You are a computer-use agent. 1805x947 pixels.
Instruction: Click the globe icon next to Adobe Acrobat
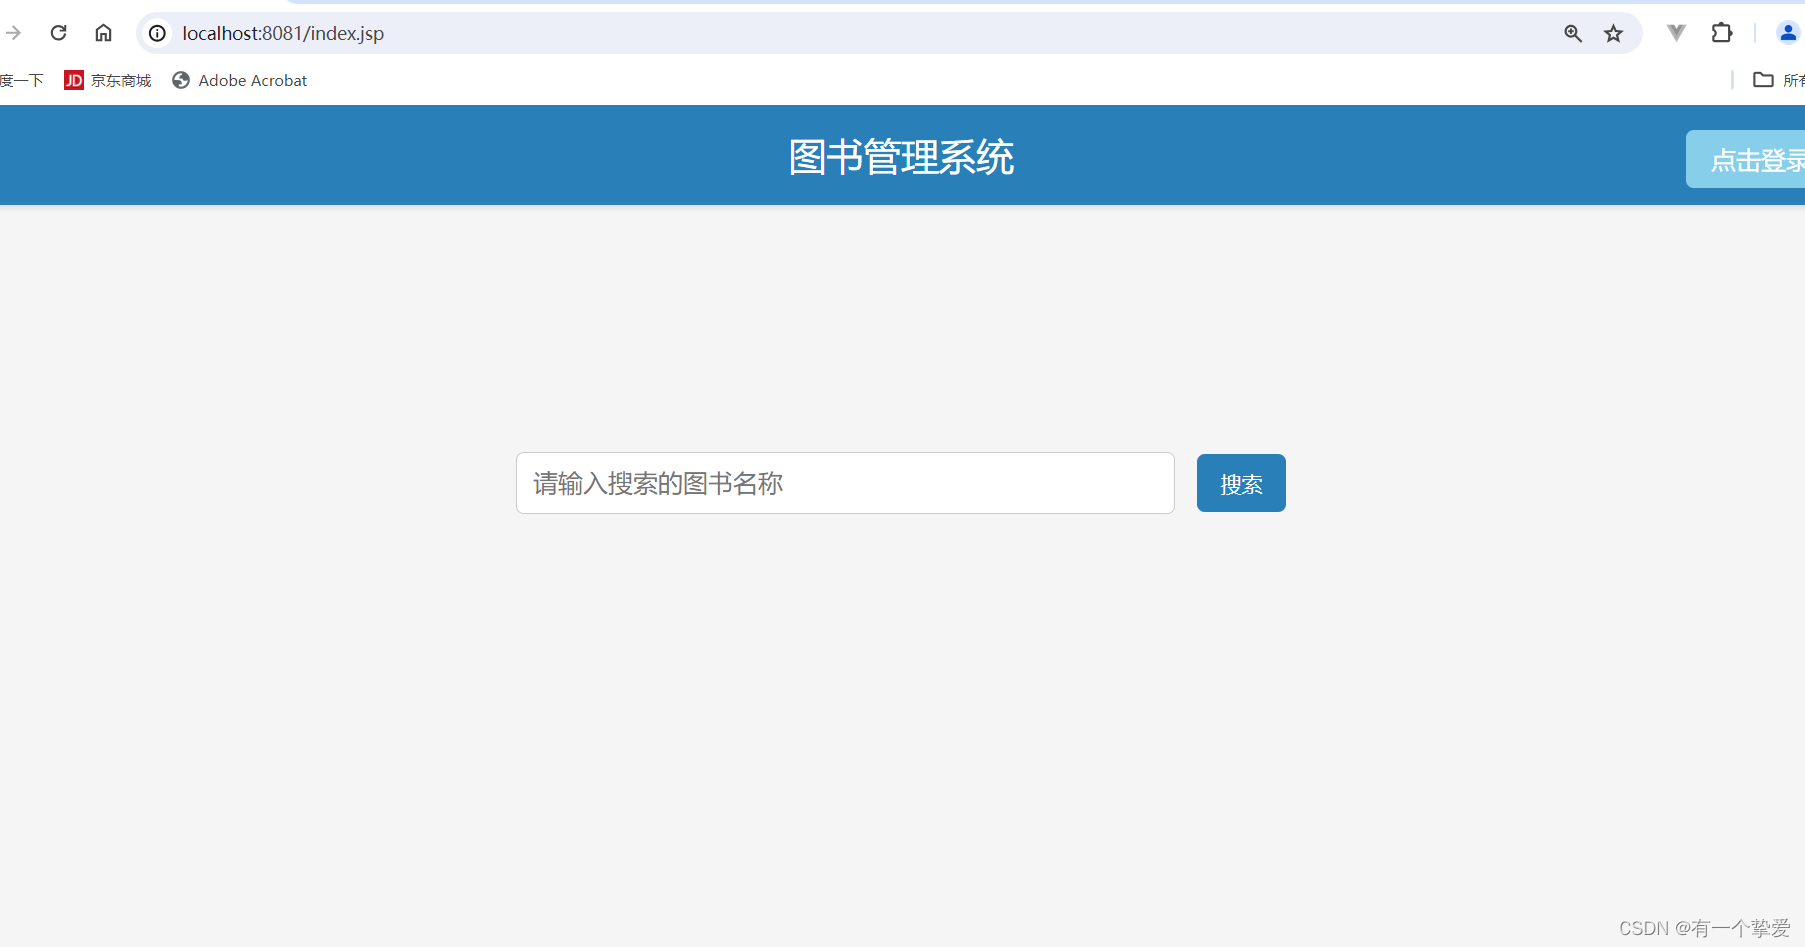tap(180, 80)
